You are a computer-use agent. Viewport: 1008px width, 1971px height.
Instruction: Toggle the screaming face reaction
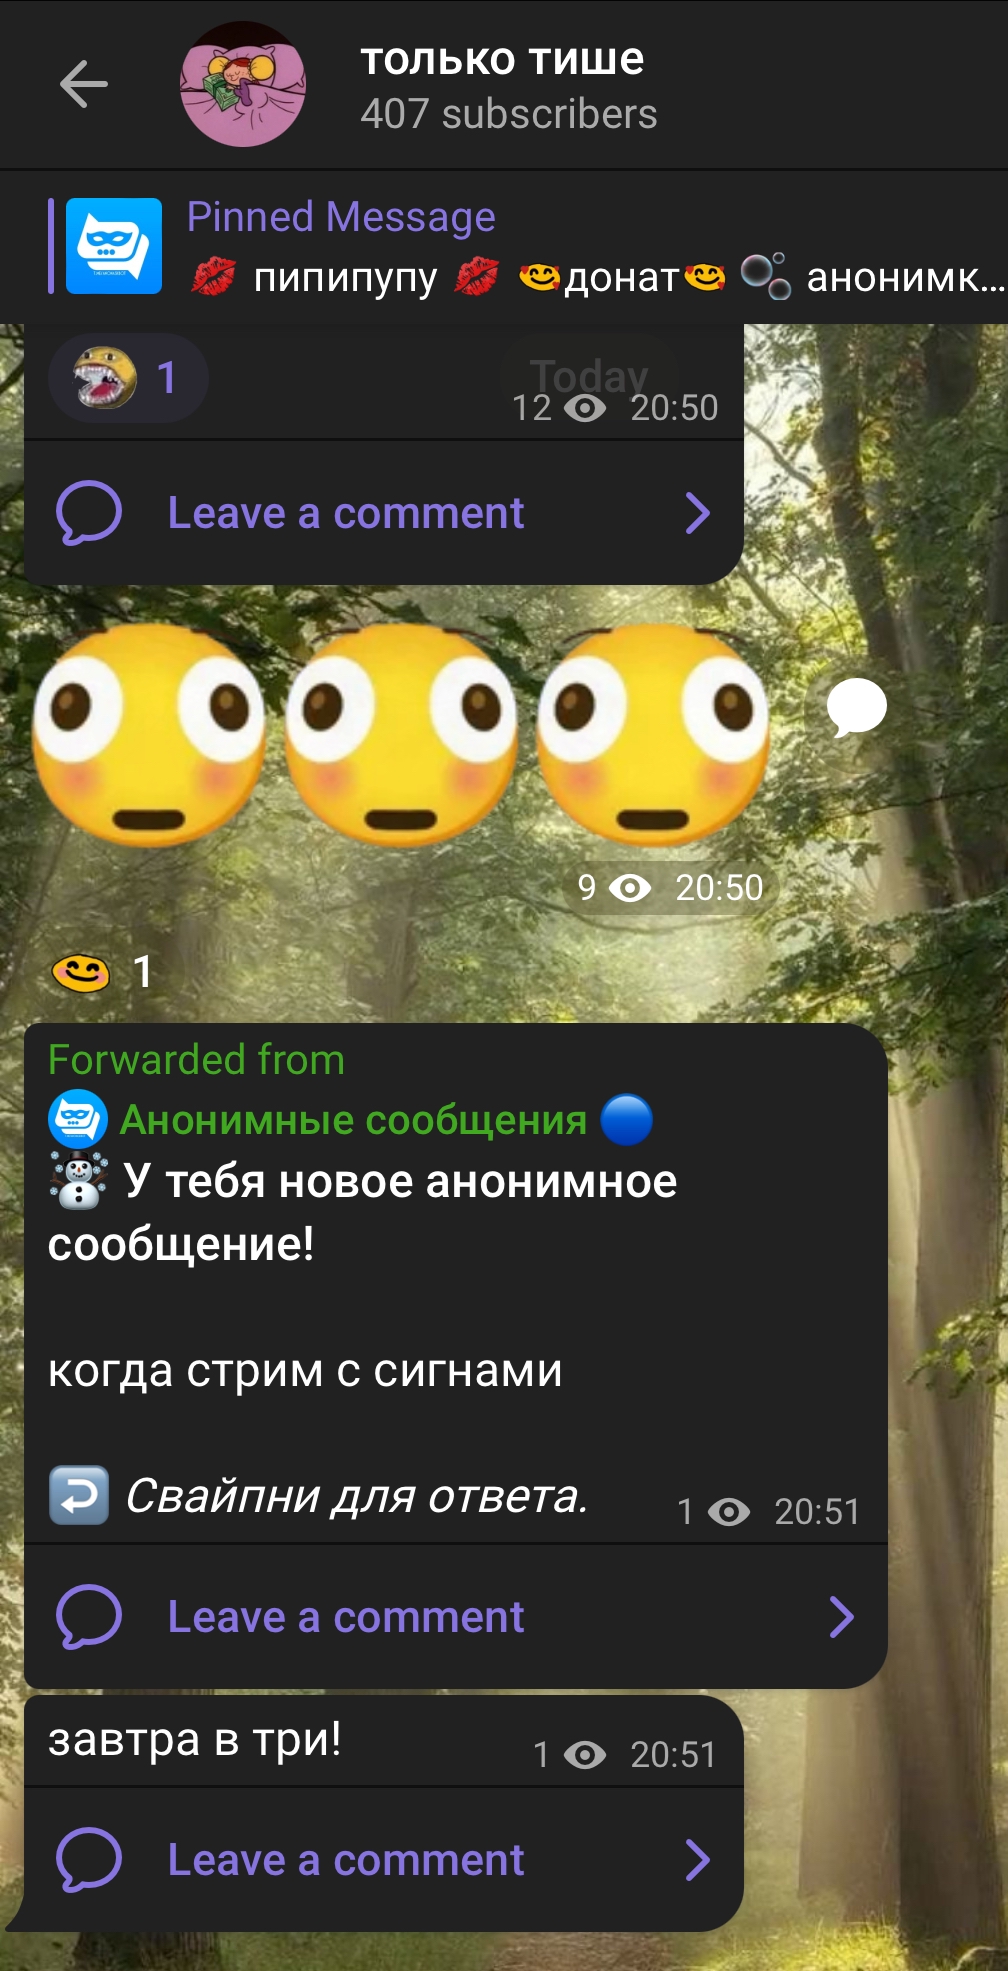coord(128,378)
